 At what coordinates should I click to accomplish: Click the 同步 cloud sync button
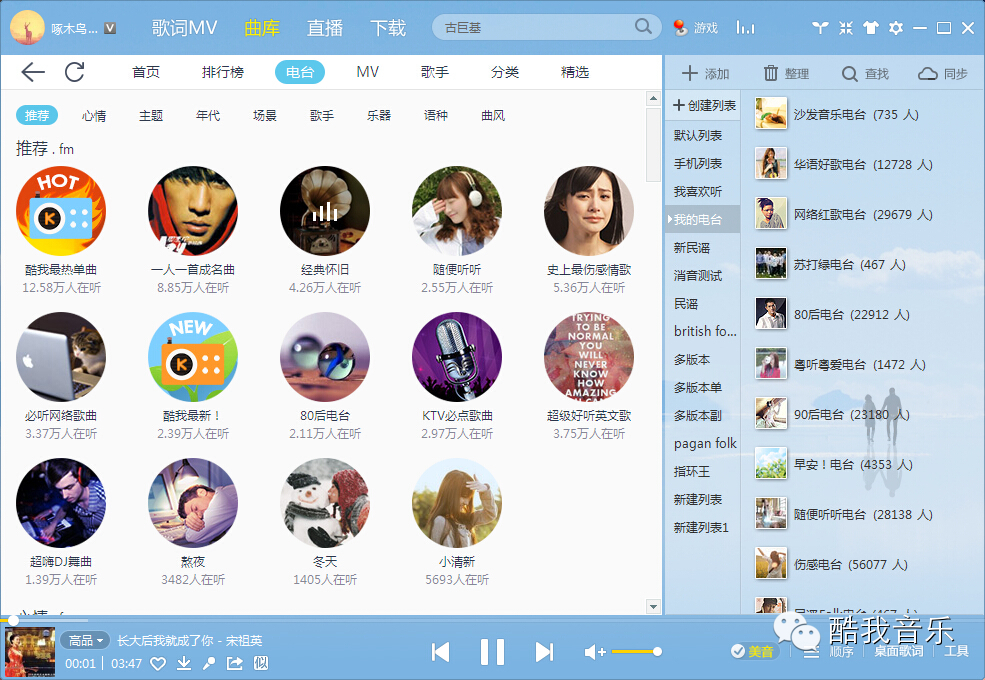pos(943,74)
